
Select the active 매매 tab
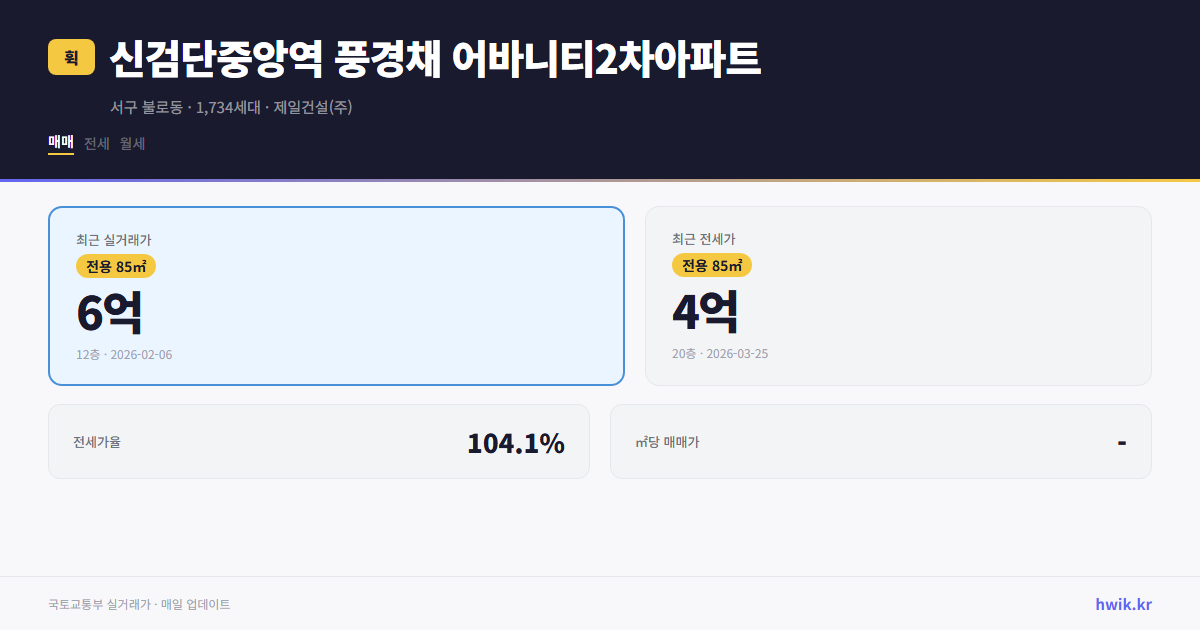point(60,142)
